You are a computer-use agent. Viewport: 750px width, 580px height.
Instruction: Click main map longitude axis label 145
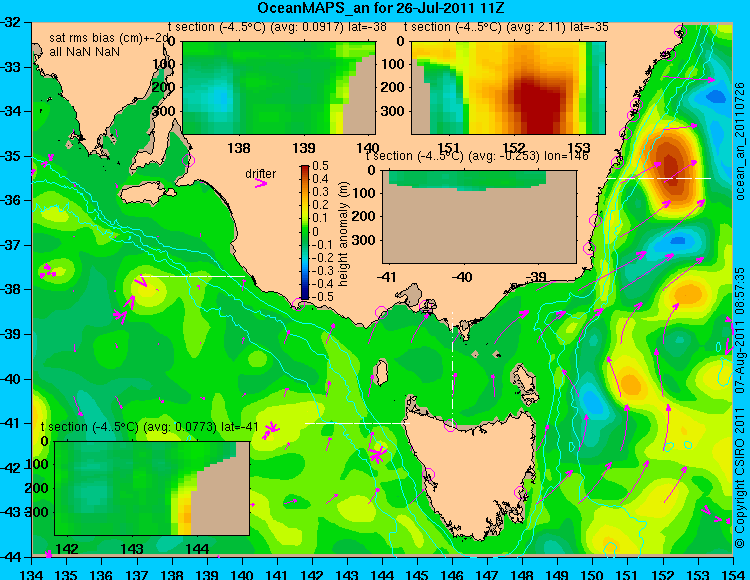click(417, 574)
